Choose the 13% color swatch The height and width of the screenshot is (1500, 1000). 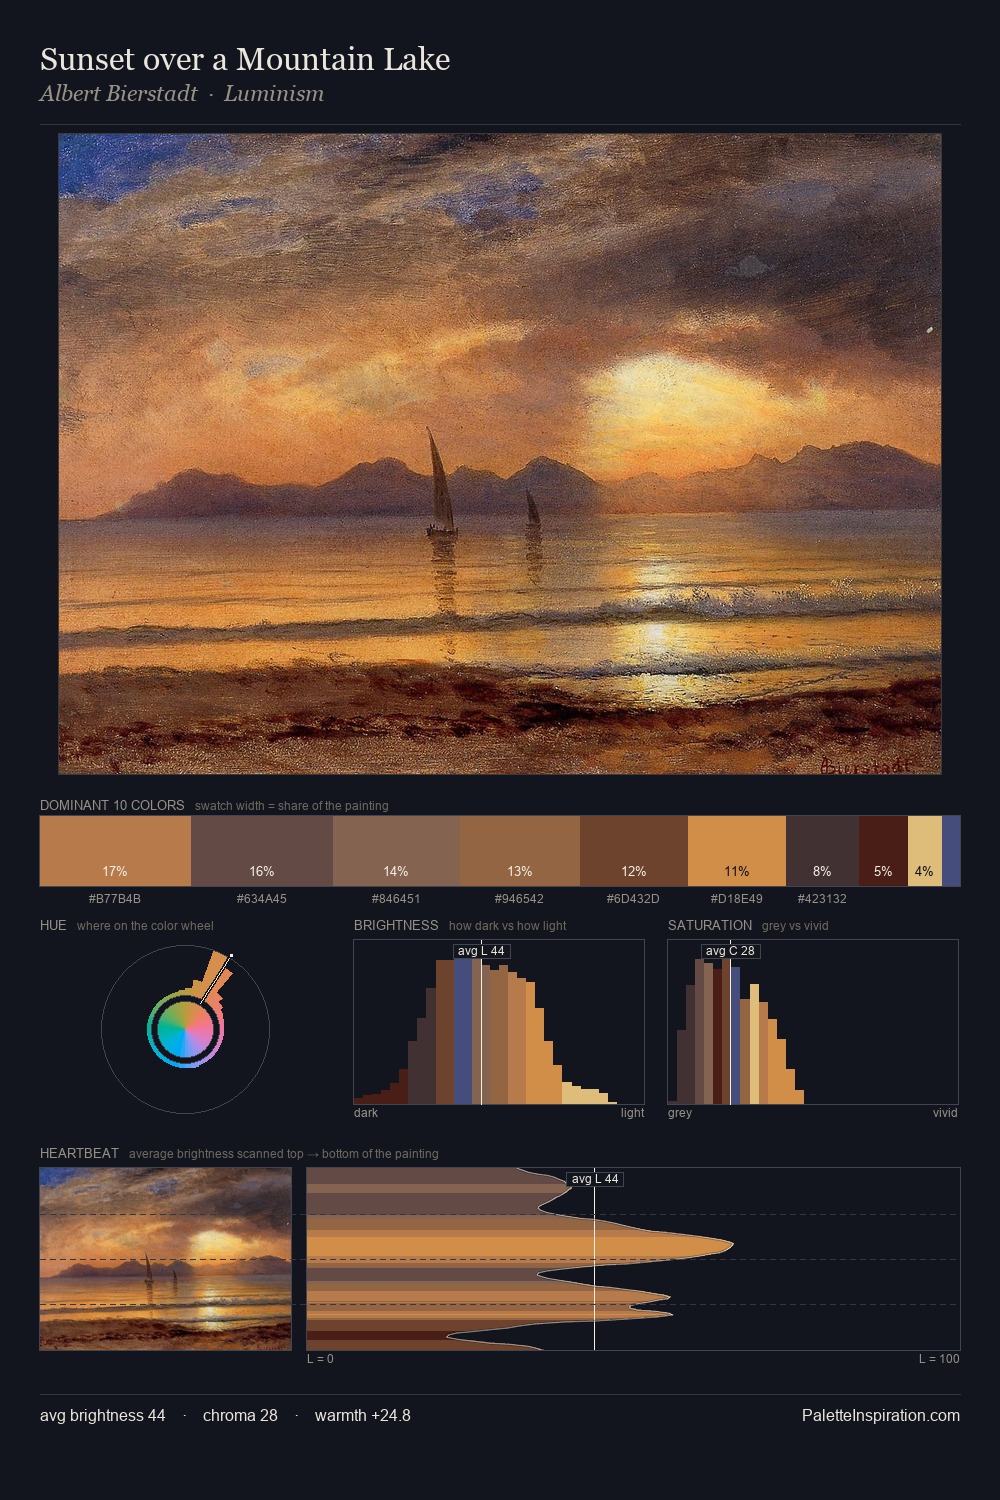click(519, 851)
